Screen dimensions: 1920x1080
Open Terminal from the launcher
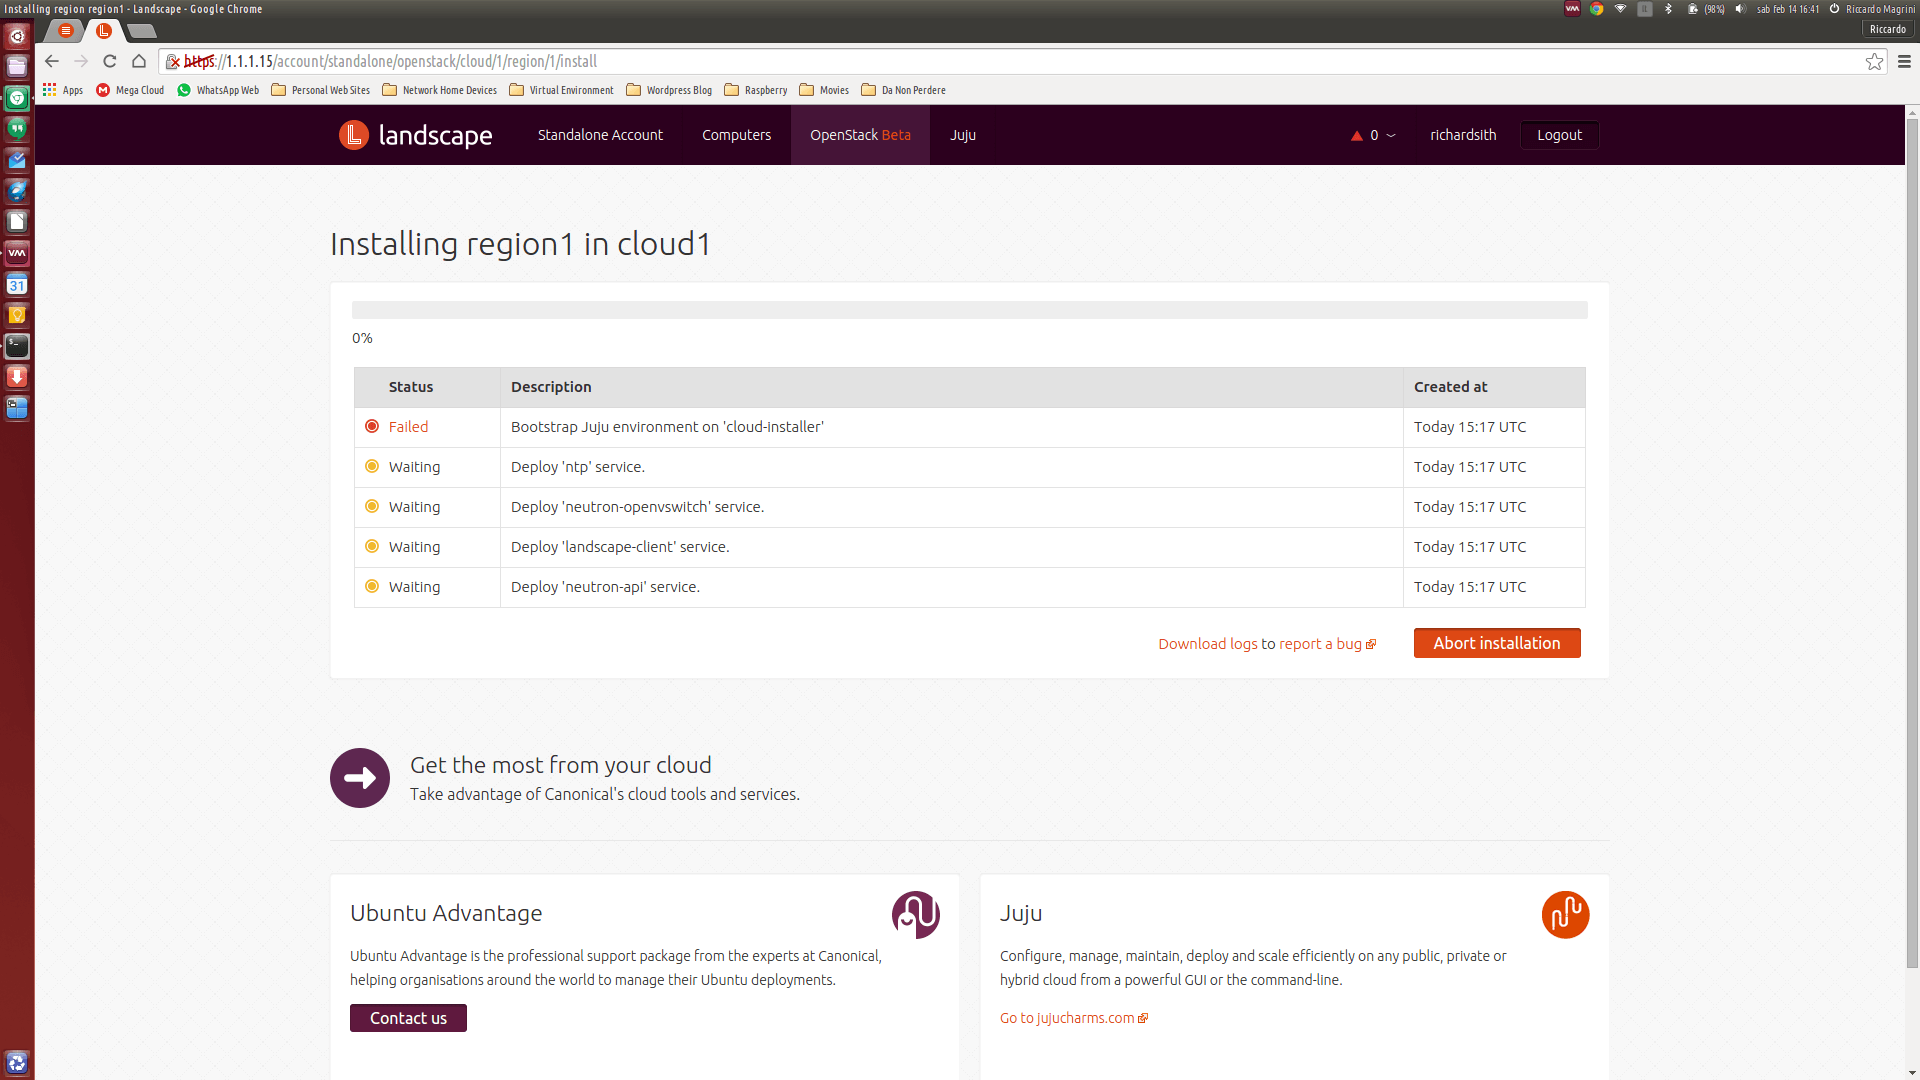pos(17,346)
